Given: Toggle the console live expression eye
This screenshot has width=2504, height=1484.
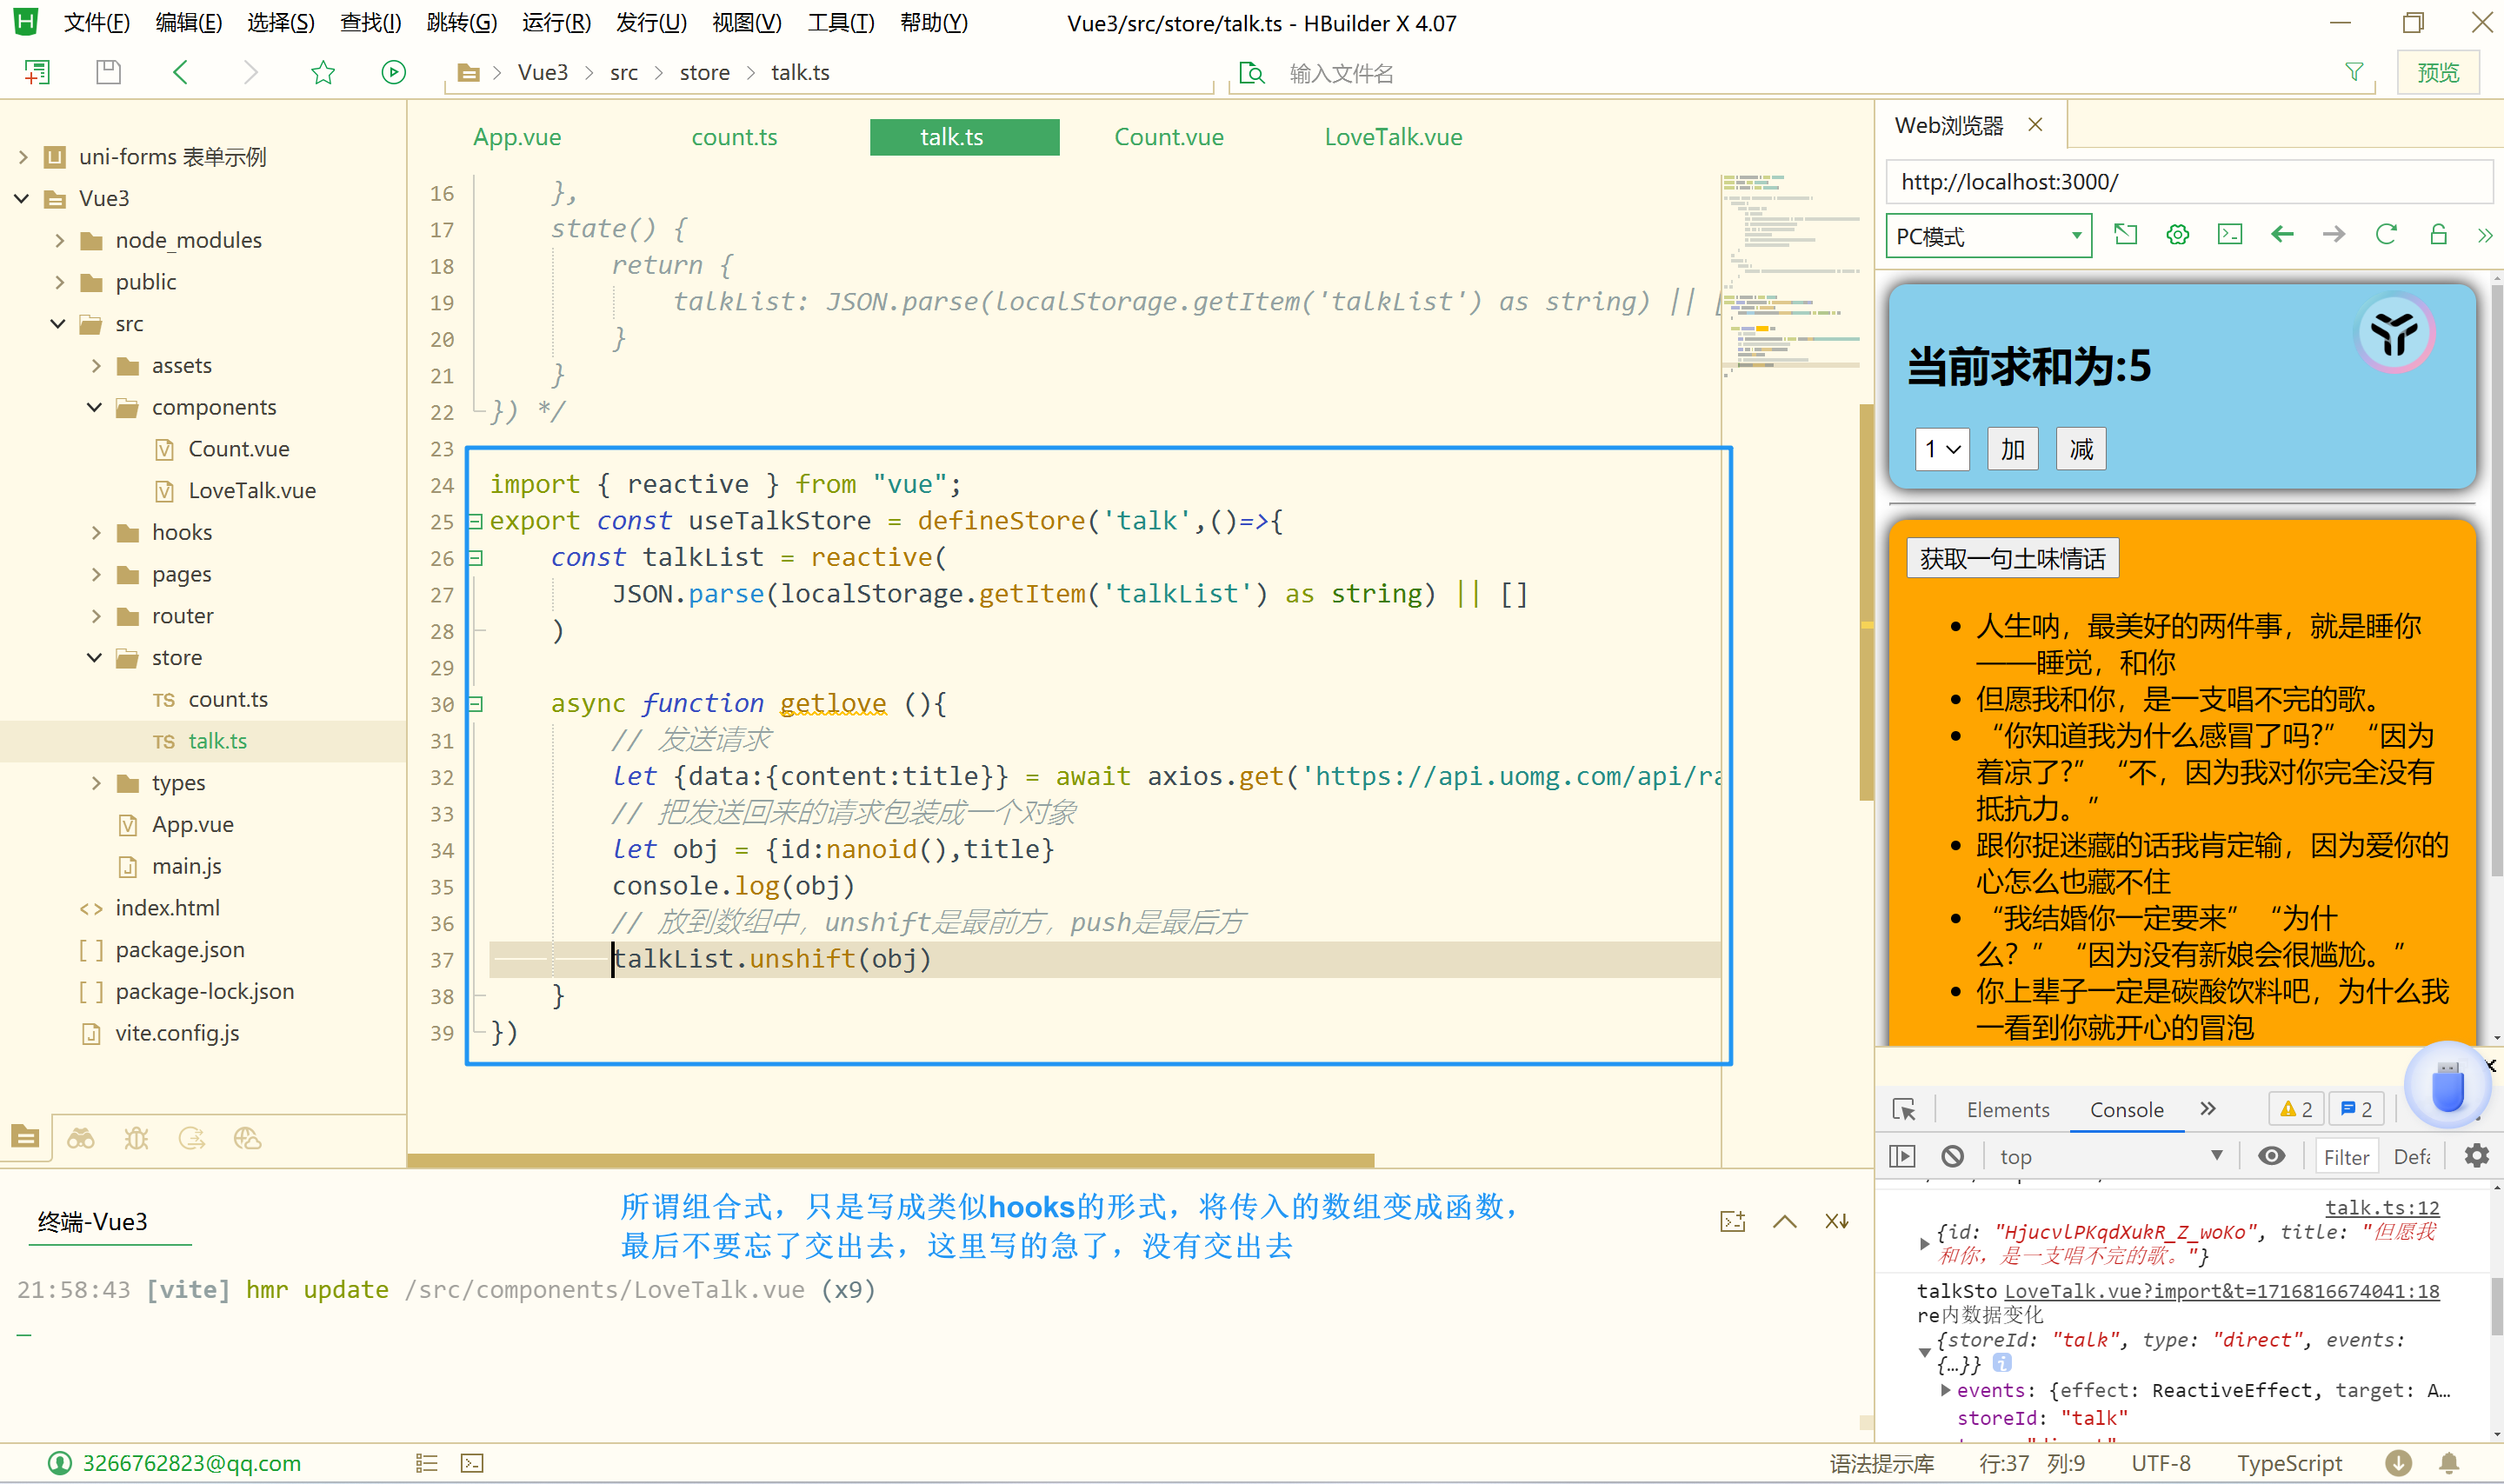Looking at the screenshot, I should tap(2271, 1157).
